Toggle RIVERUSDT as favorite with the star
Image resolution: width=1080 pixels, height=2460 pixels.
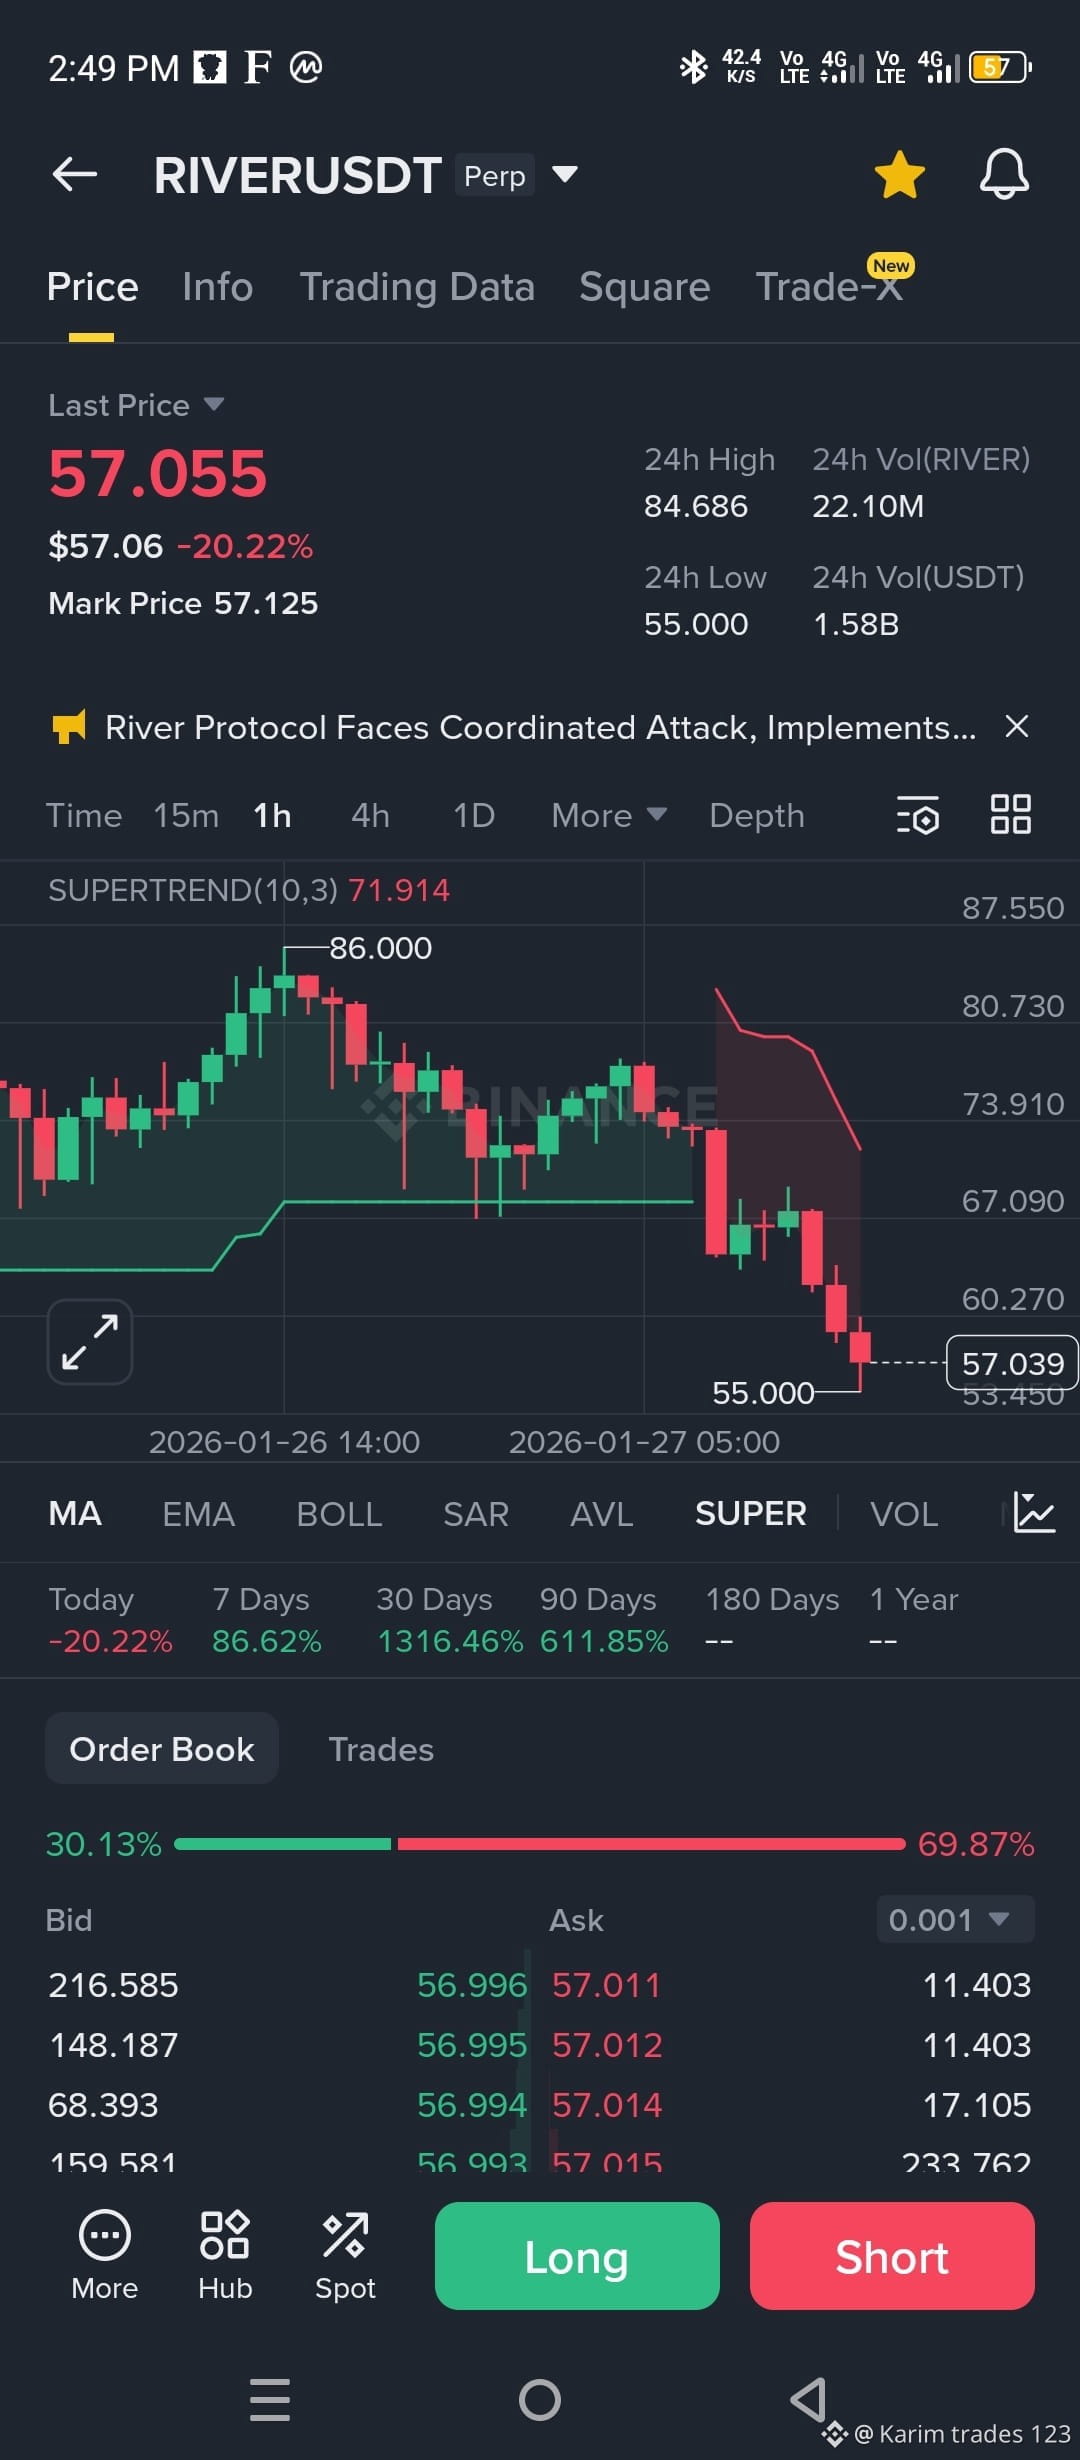[899, 173]
